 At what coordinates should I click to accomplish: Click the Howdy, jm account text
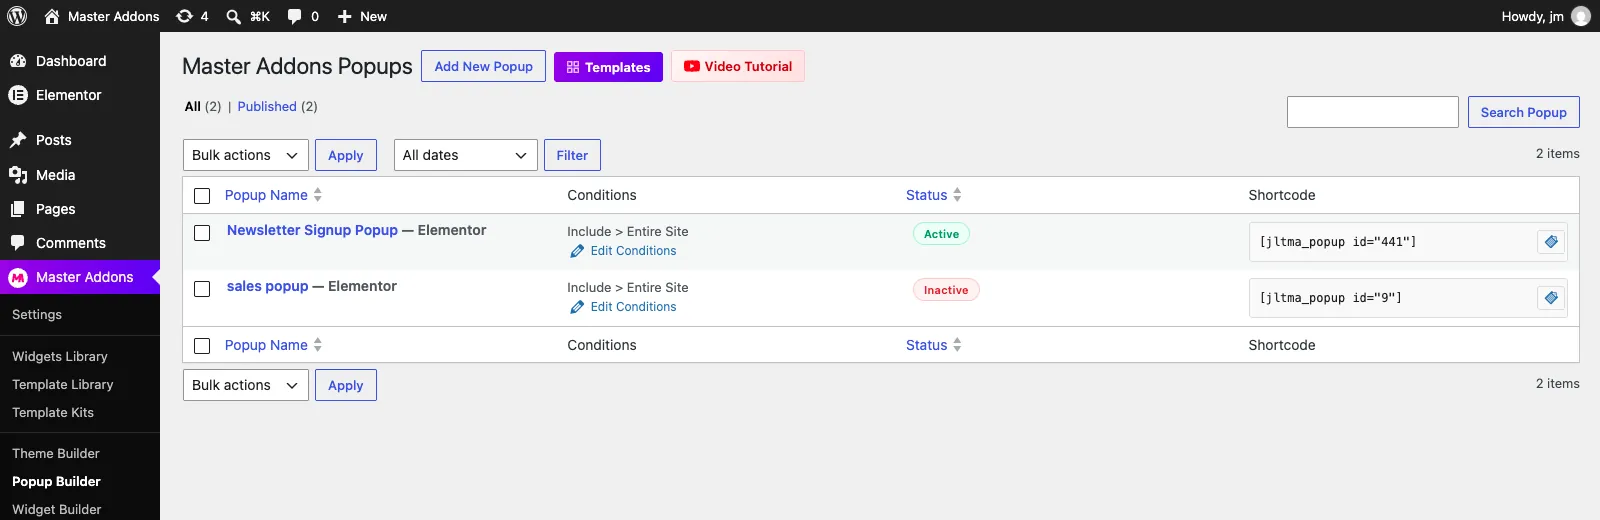pos(1533,16)
